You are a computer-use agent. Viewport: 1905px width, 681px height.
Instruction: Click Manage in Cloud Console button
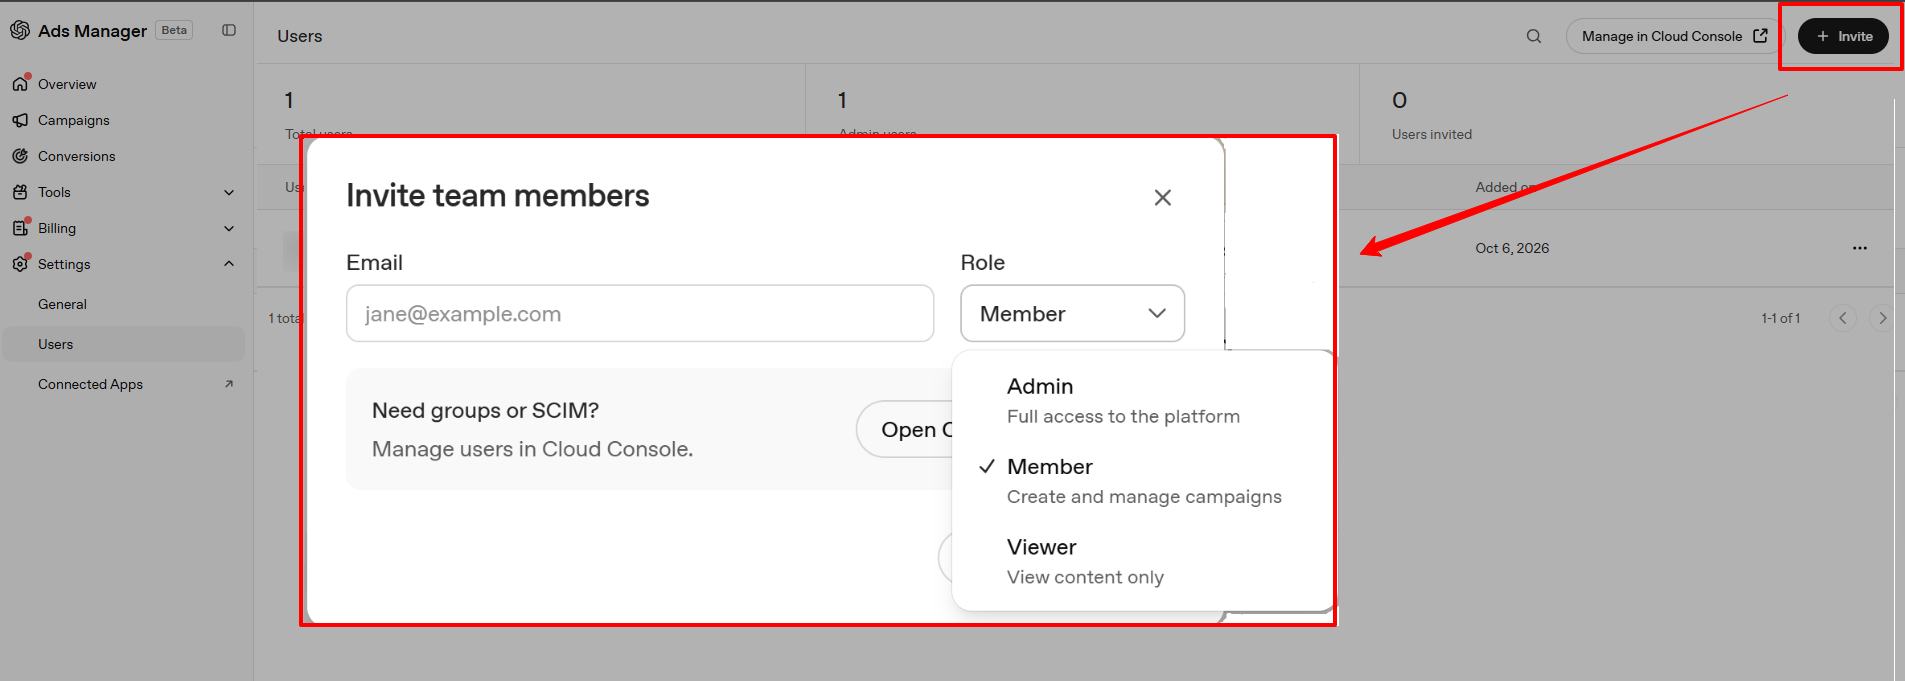tap(1674, 36)
